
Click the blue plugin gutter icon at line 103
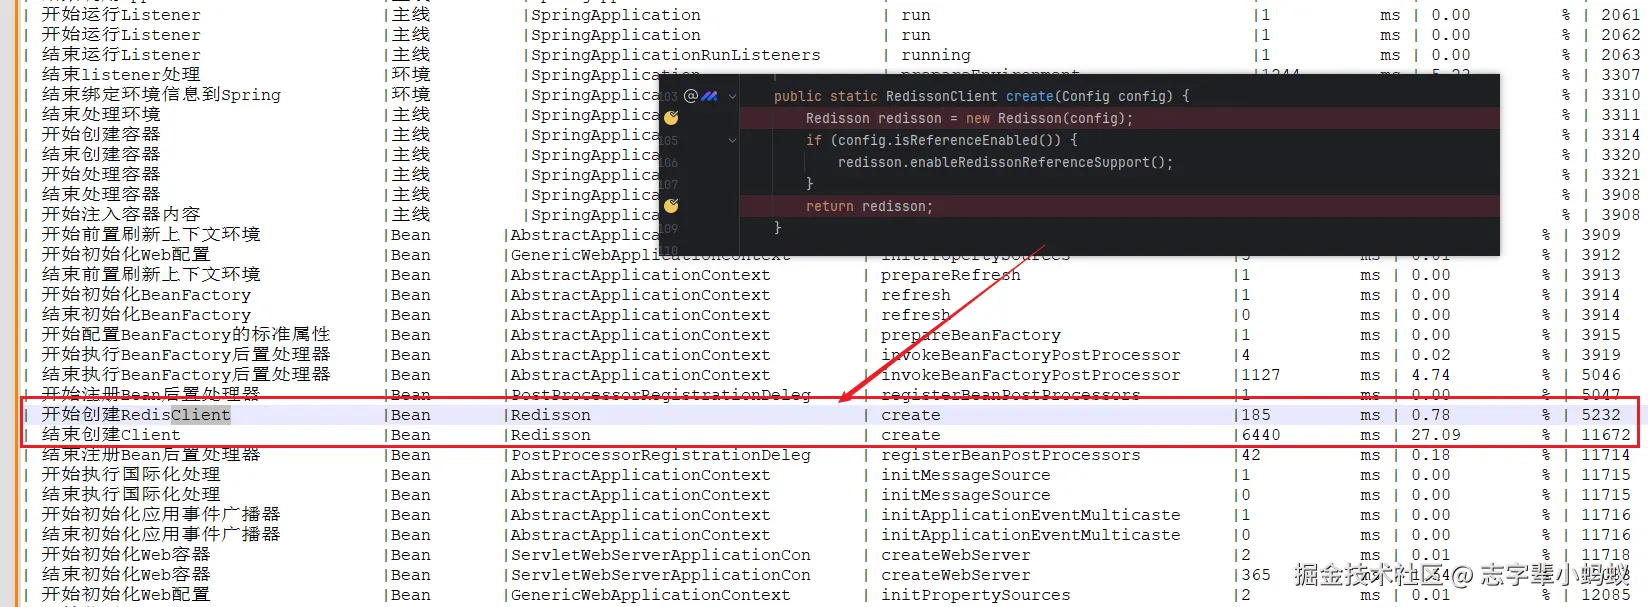tap(710, 96)
